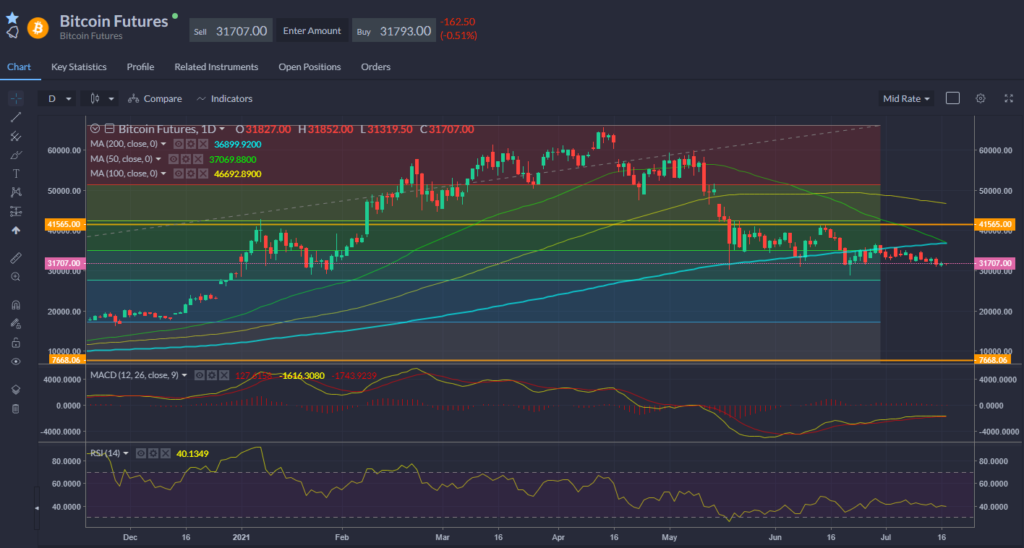Open the prediction and measurement tool
This screenshot has width=1024, height=548.
[x=16, y=212]
